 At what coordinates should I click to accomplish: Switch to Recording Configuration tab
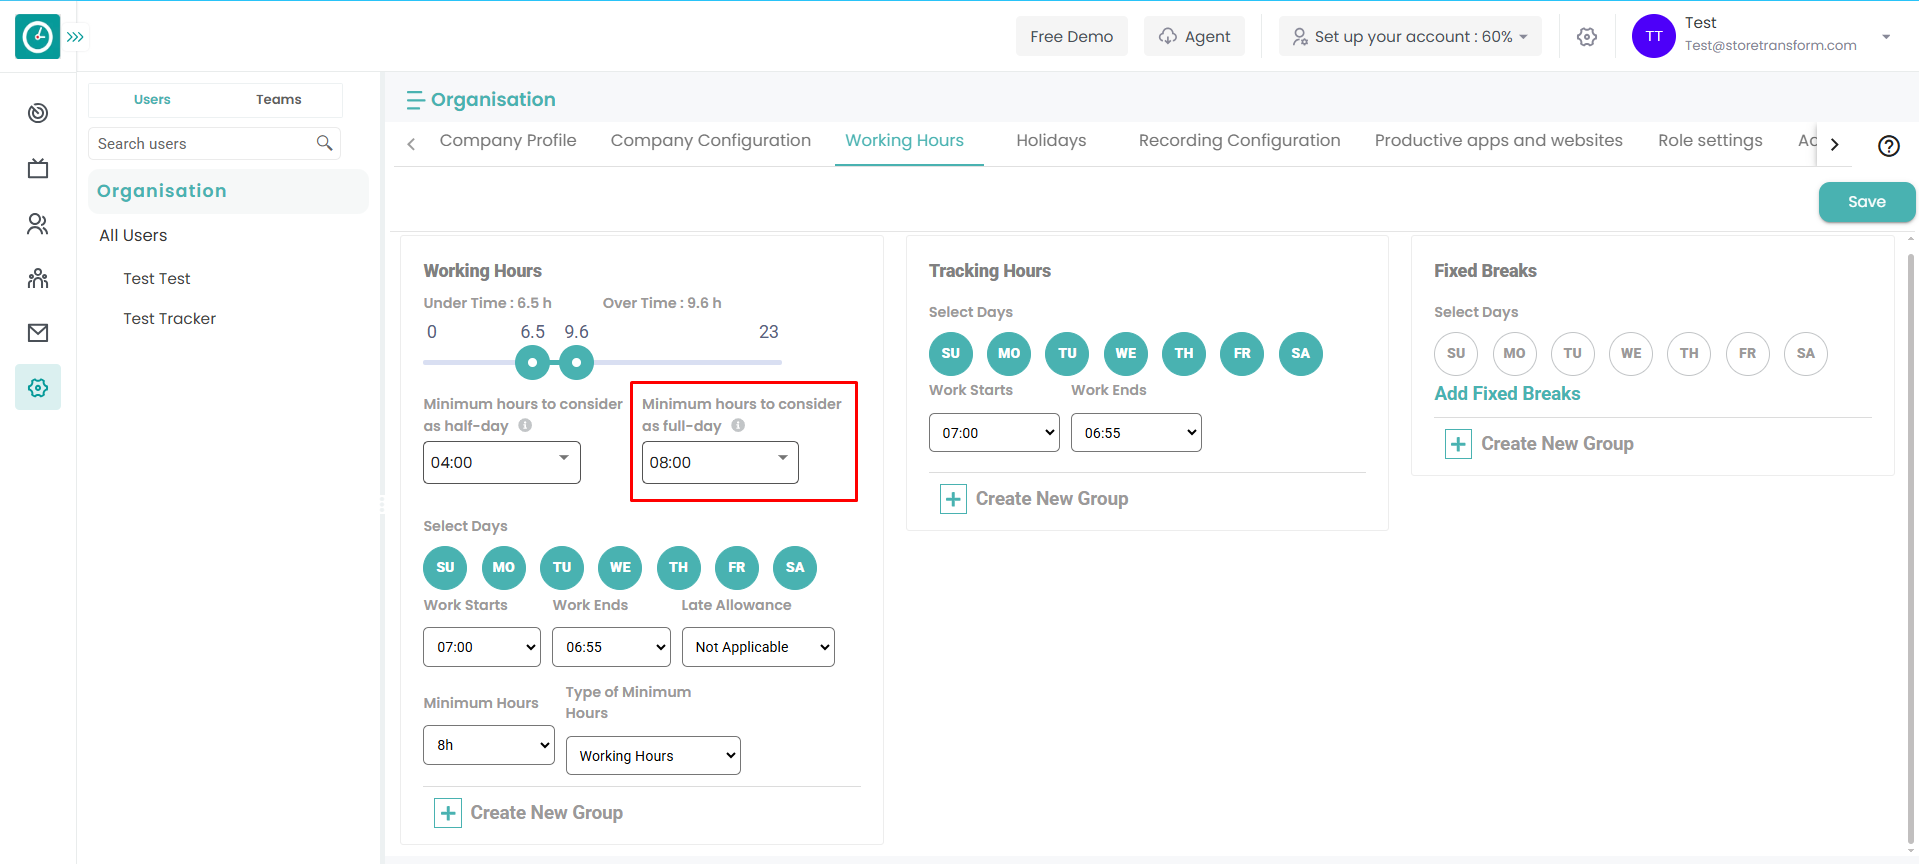1239,140
